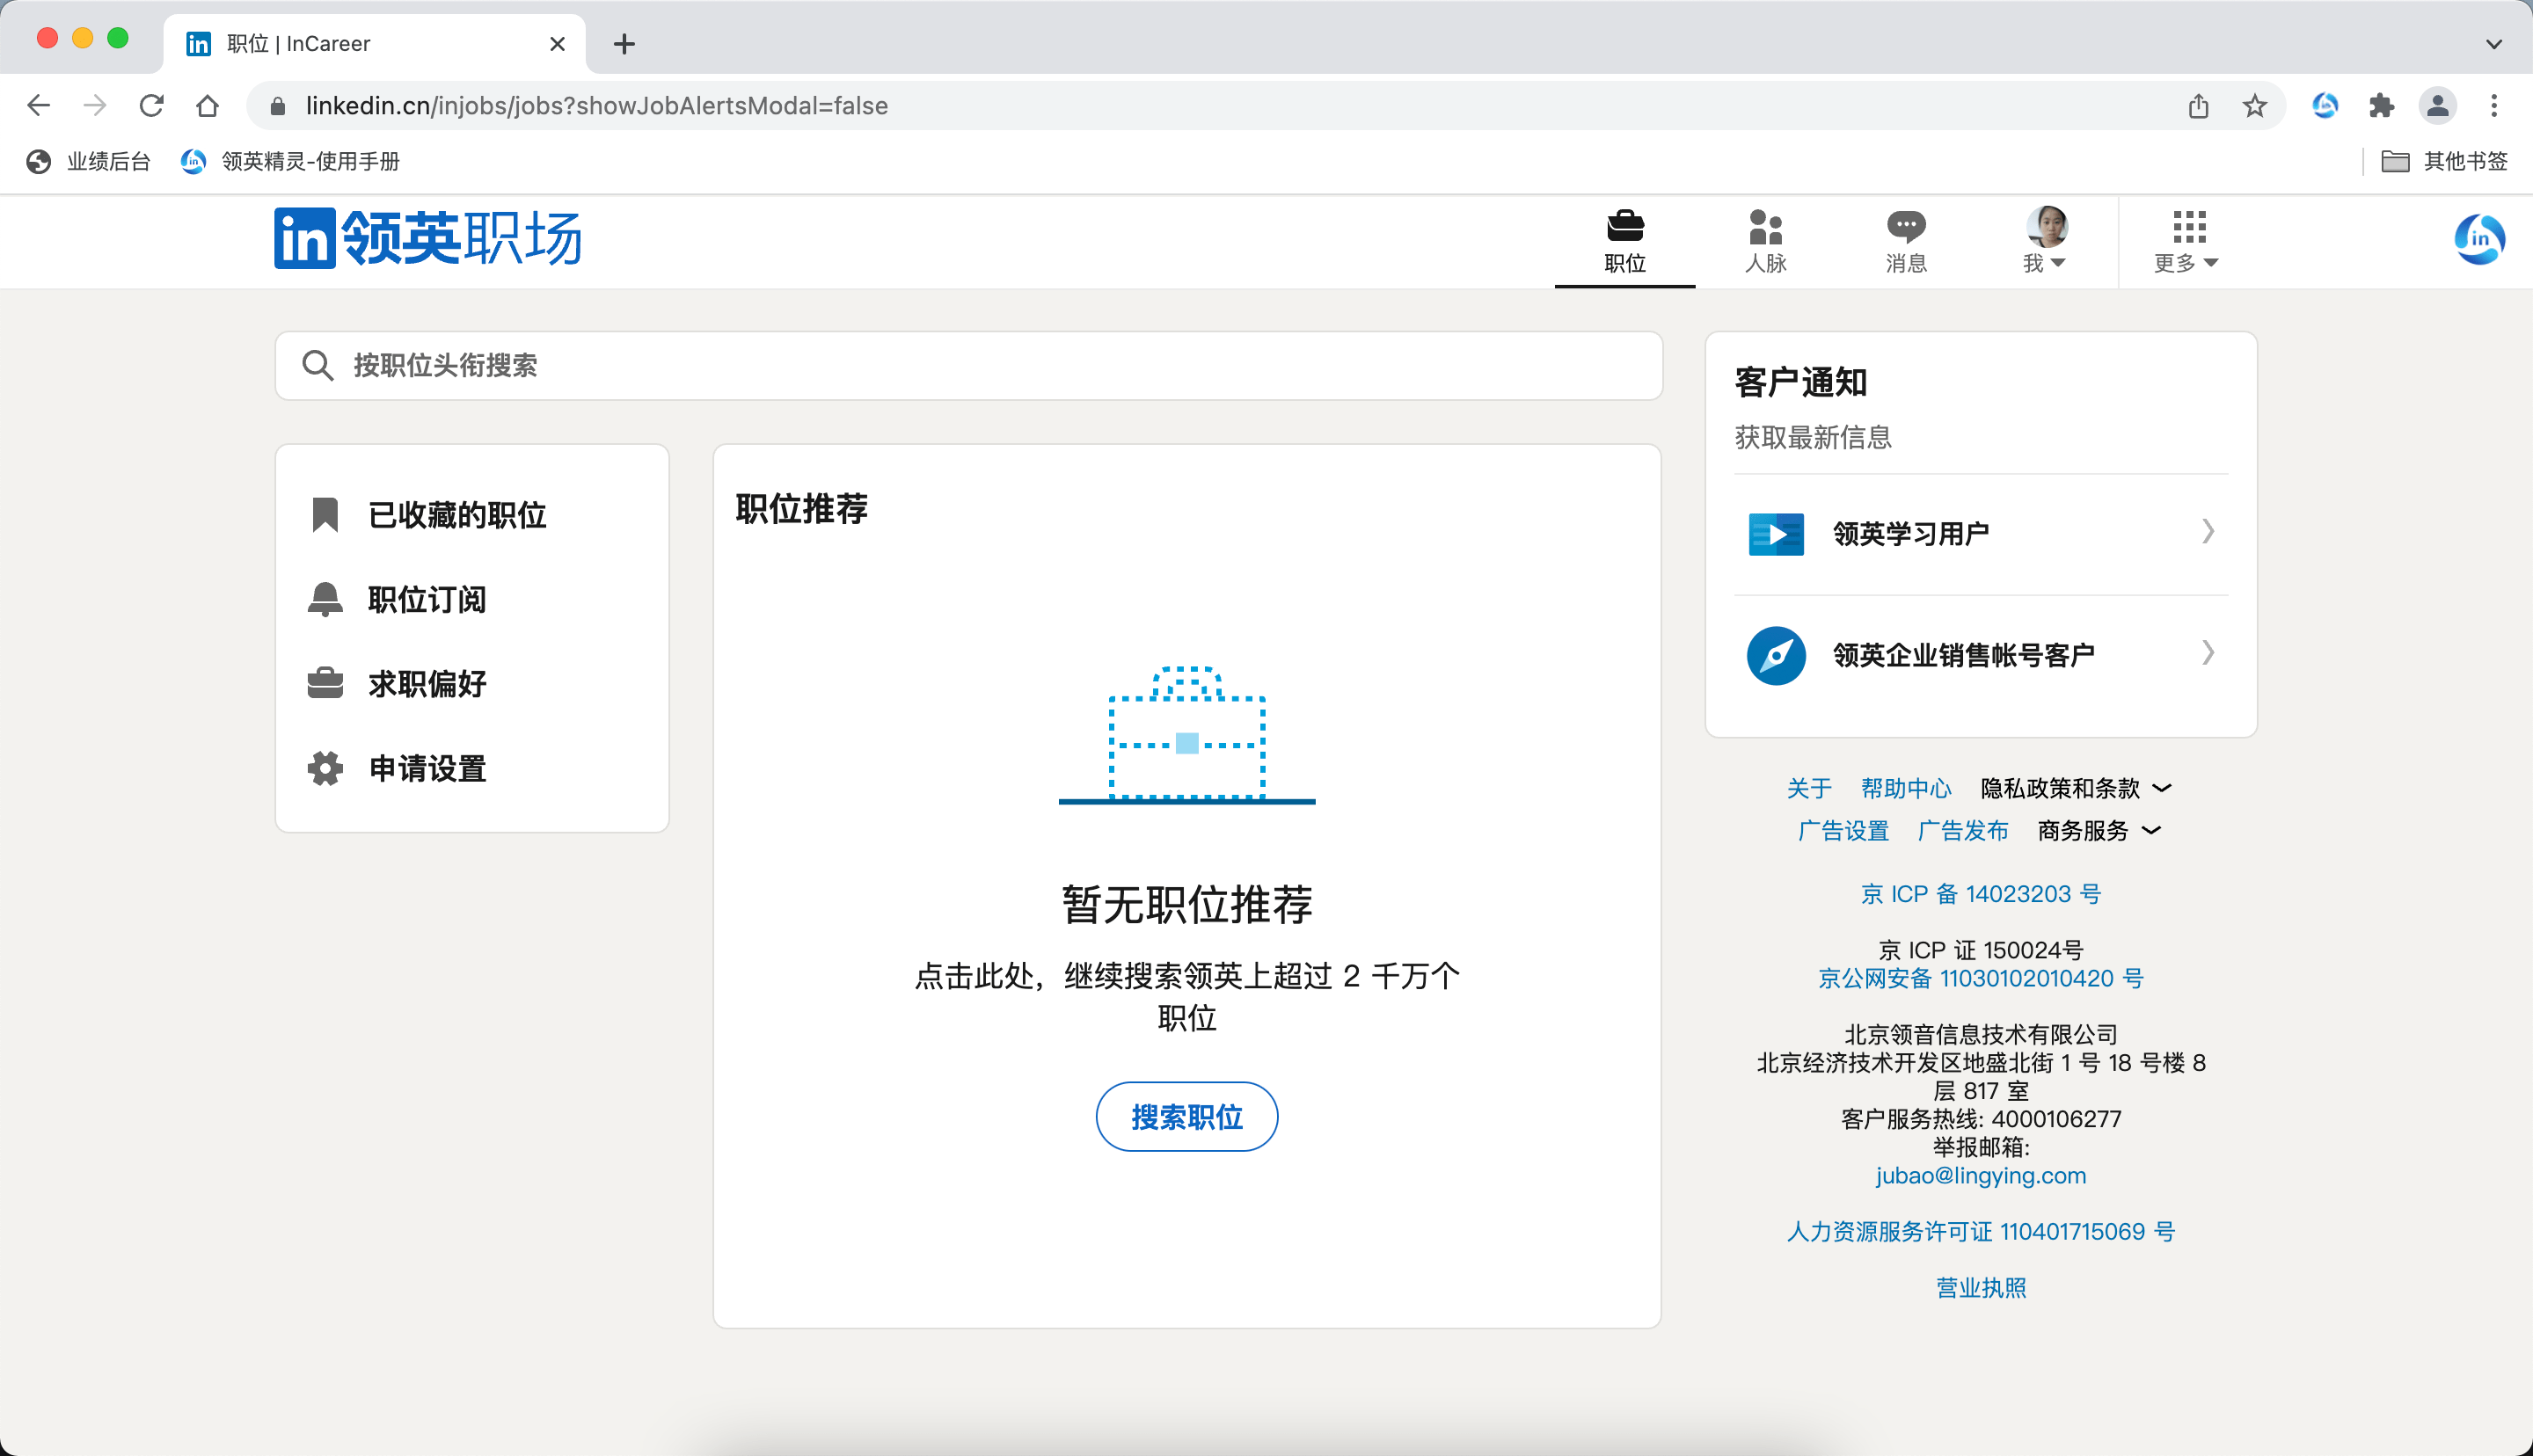
Task: Open the 消息 messages icon
Action: click(x=1905, y=241)
